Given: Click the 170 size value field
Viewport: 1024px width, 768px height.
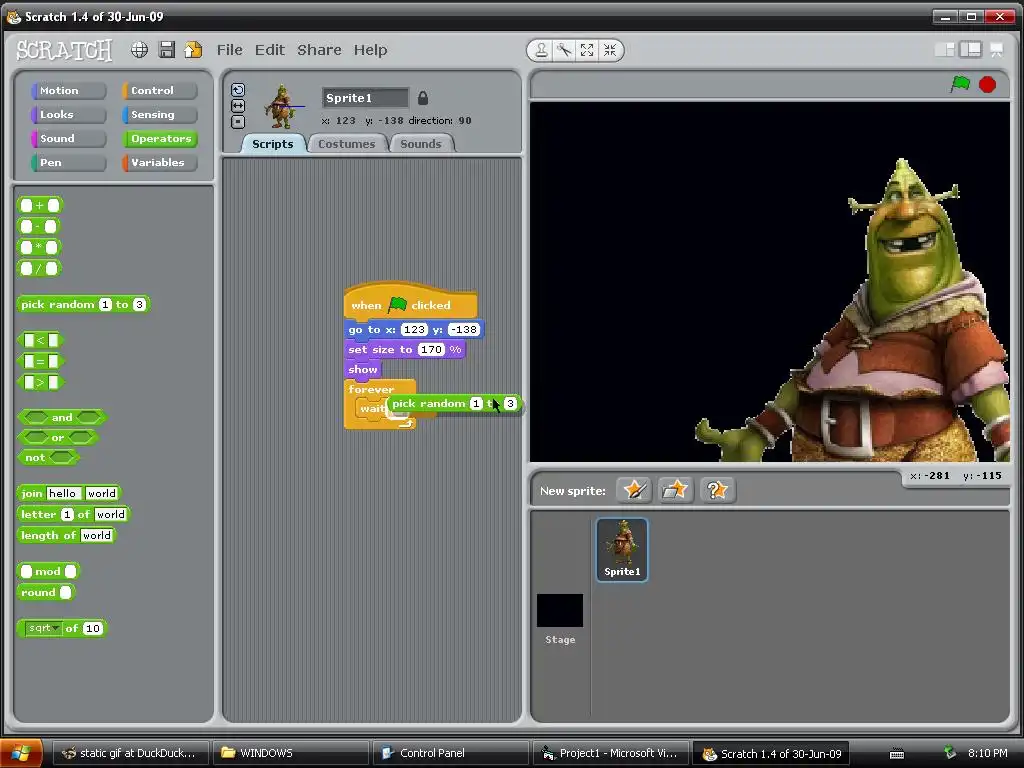Looking at the screenshot, I should pos(431,349).
